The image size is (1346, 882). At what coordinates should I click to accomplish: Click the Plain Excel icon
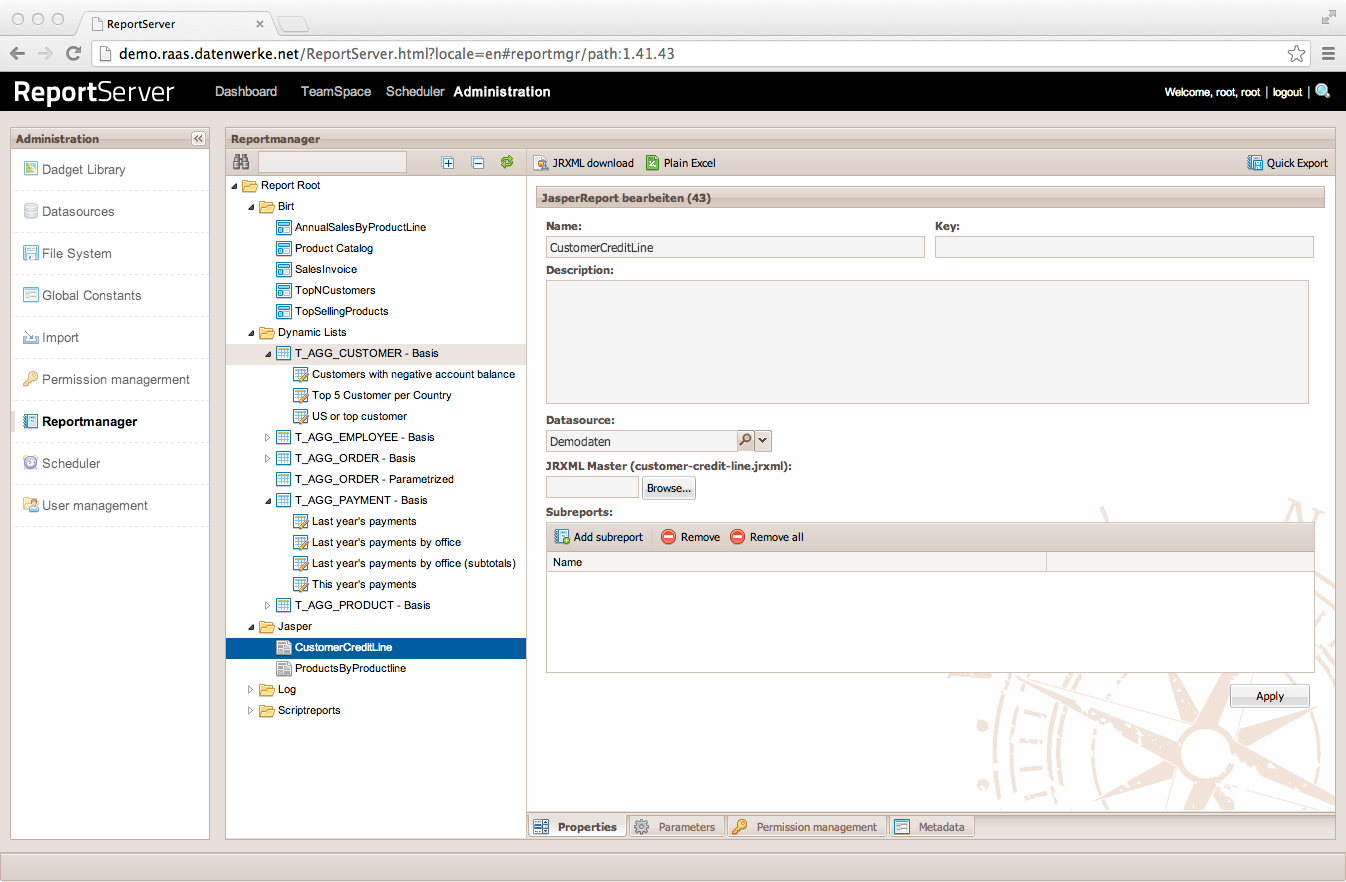tap(652, 163)
